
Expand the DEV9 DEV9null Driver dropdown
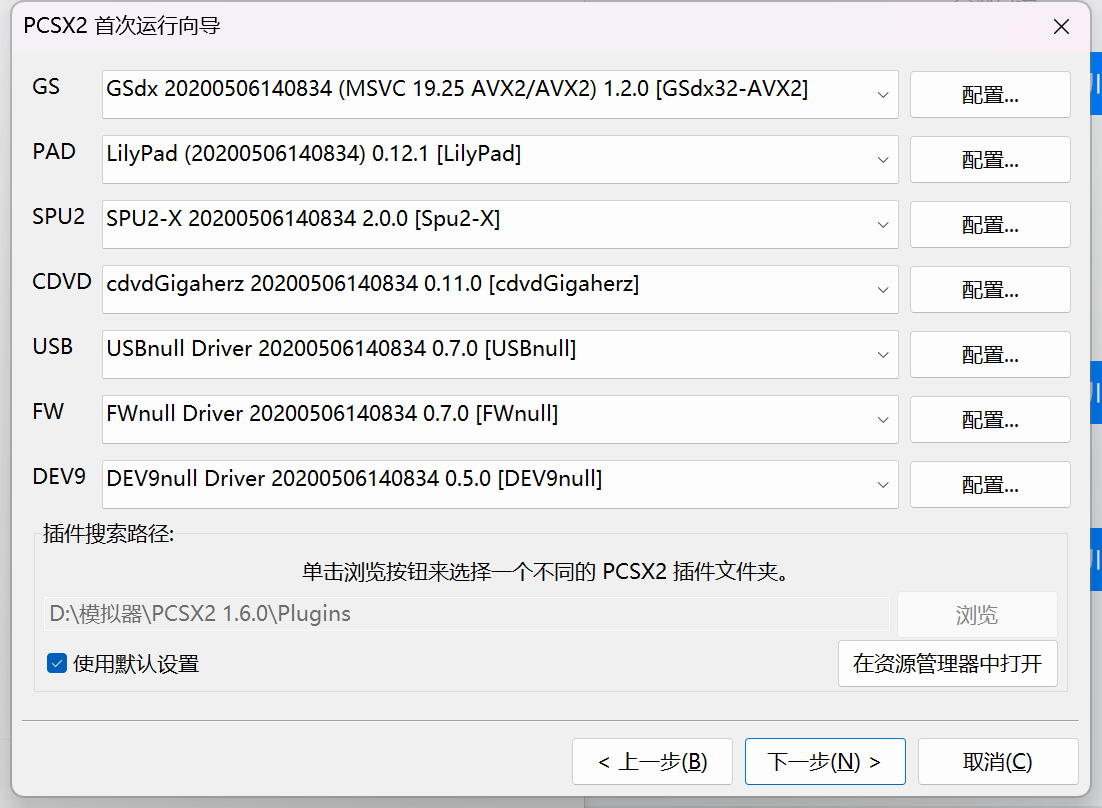coord(500,484)
